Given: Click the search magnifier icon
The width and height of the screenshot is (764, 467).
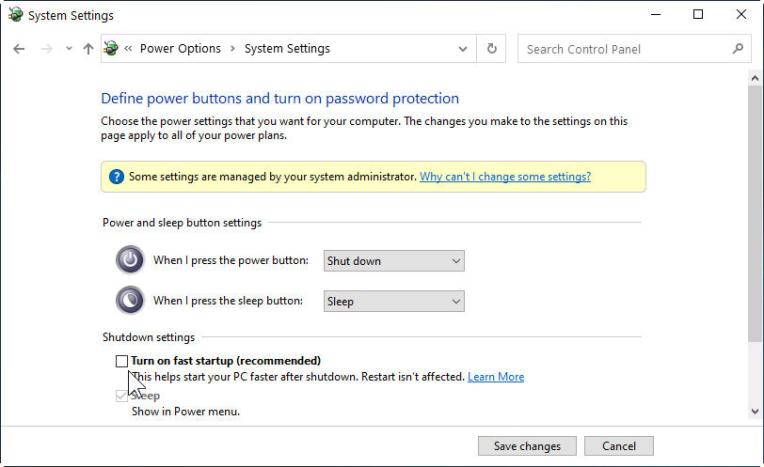Looking at the screenshot, I should point(738,48).
